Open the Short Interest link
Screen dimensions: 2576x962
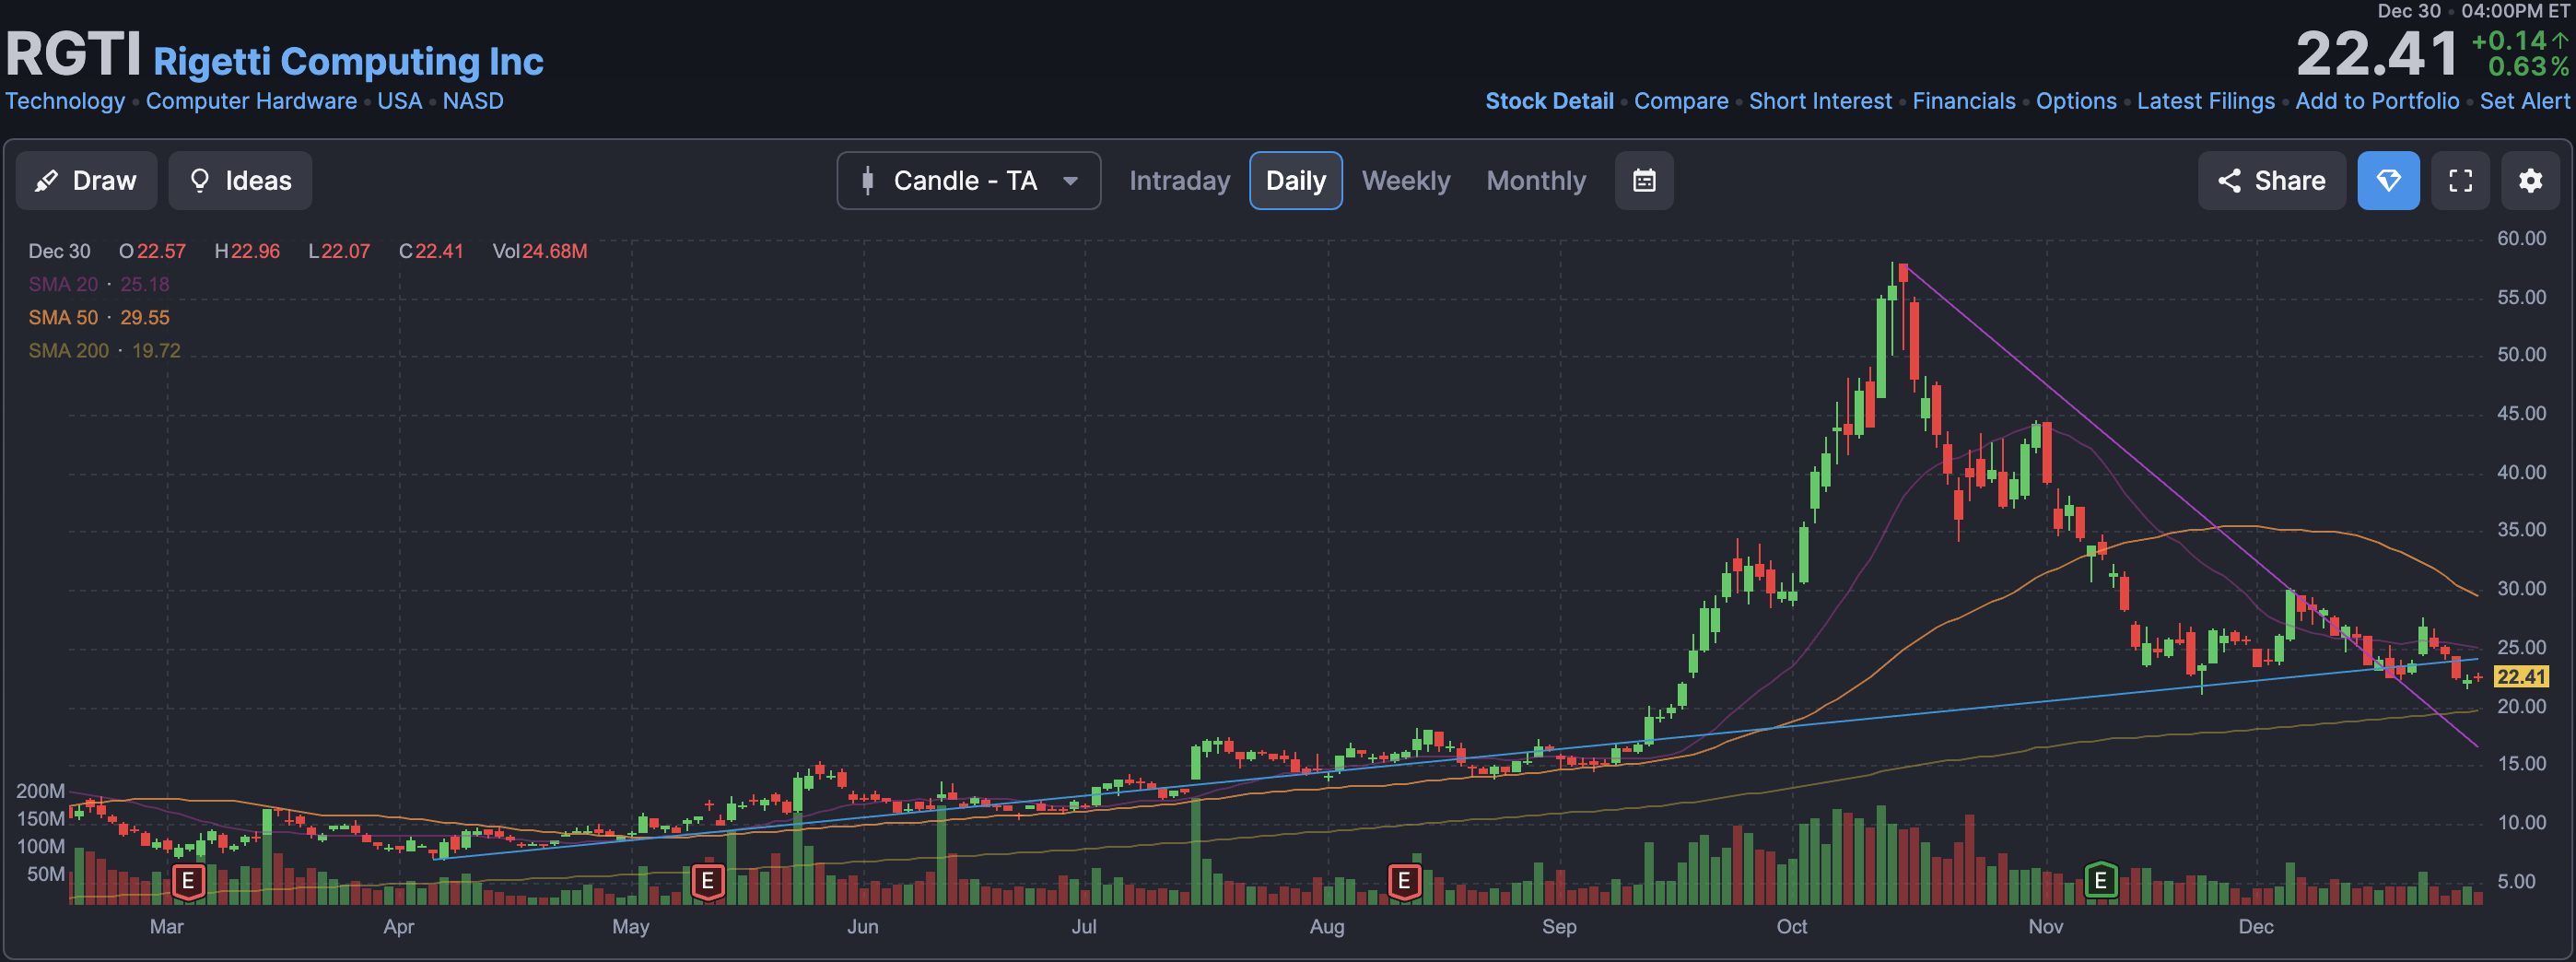1820,101
